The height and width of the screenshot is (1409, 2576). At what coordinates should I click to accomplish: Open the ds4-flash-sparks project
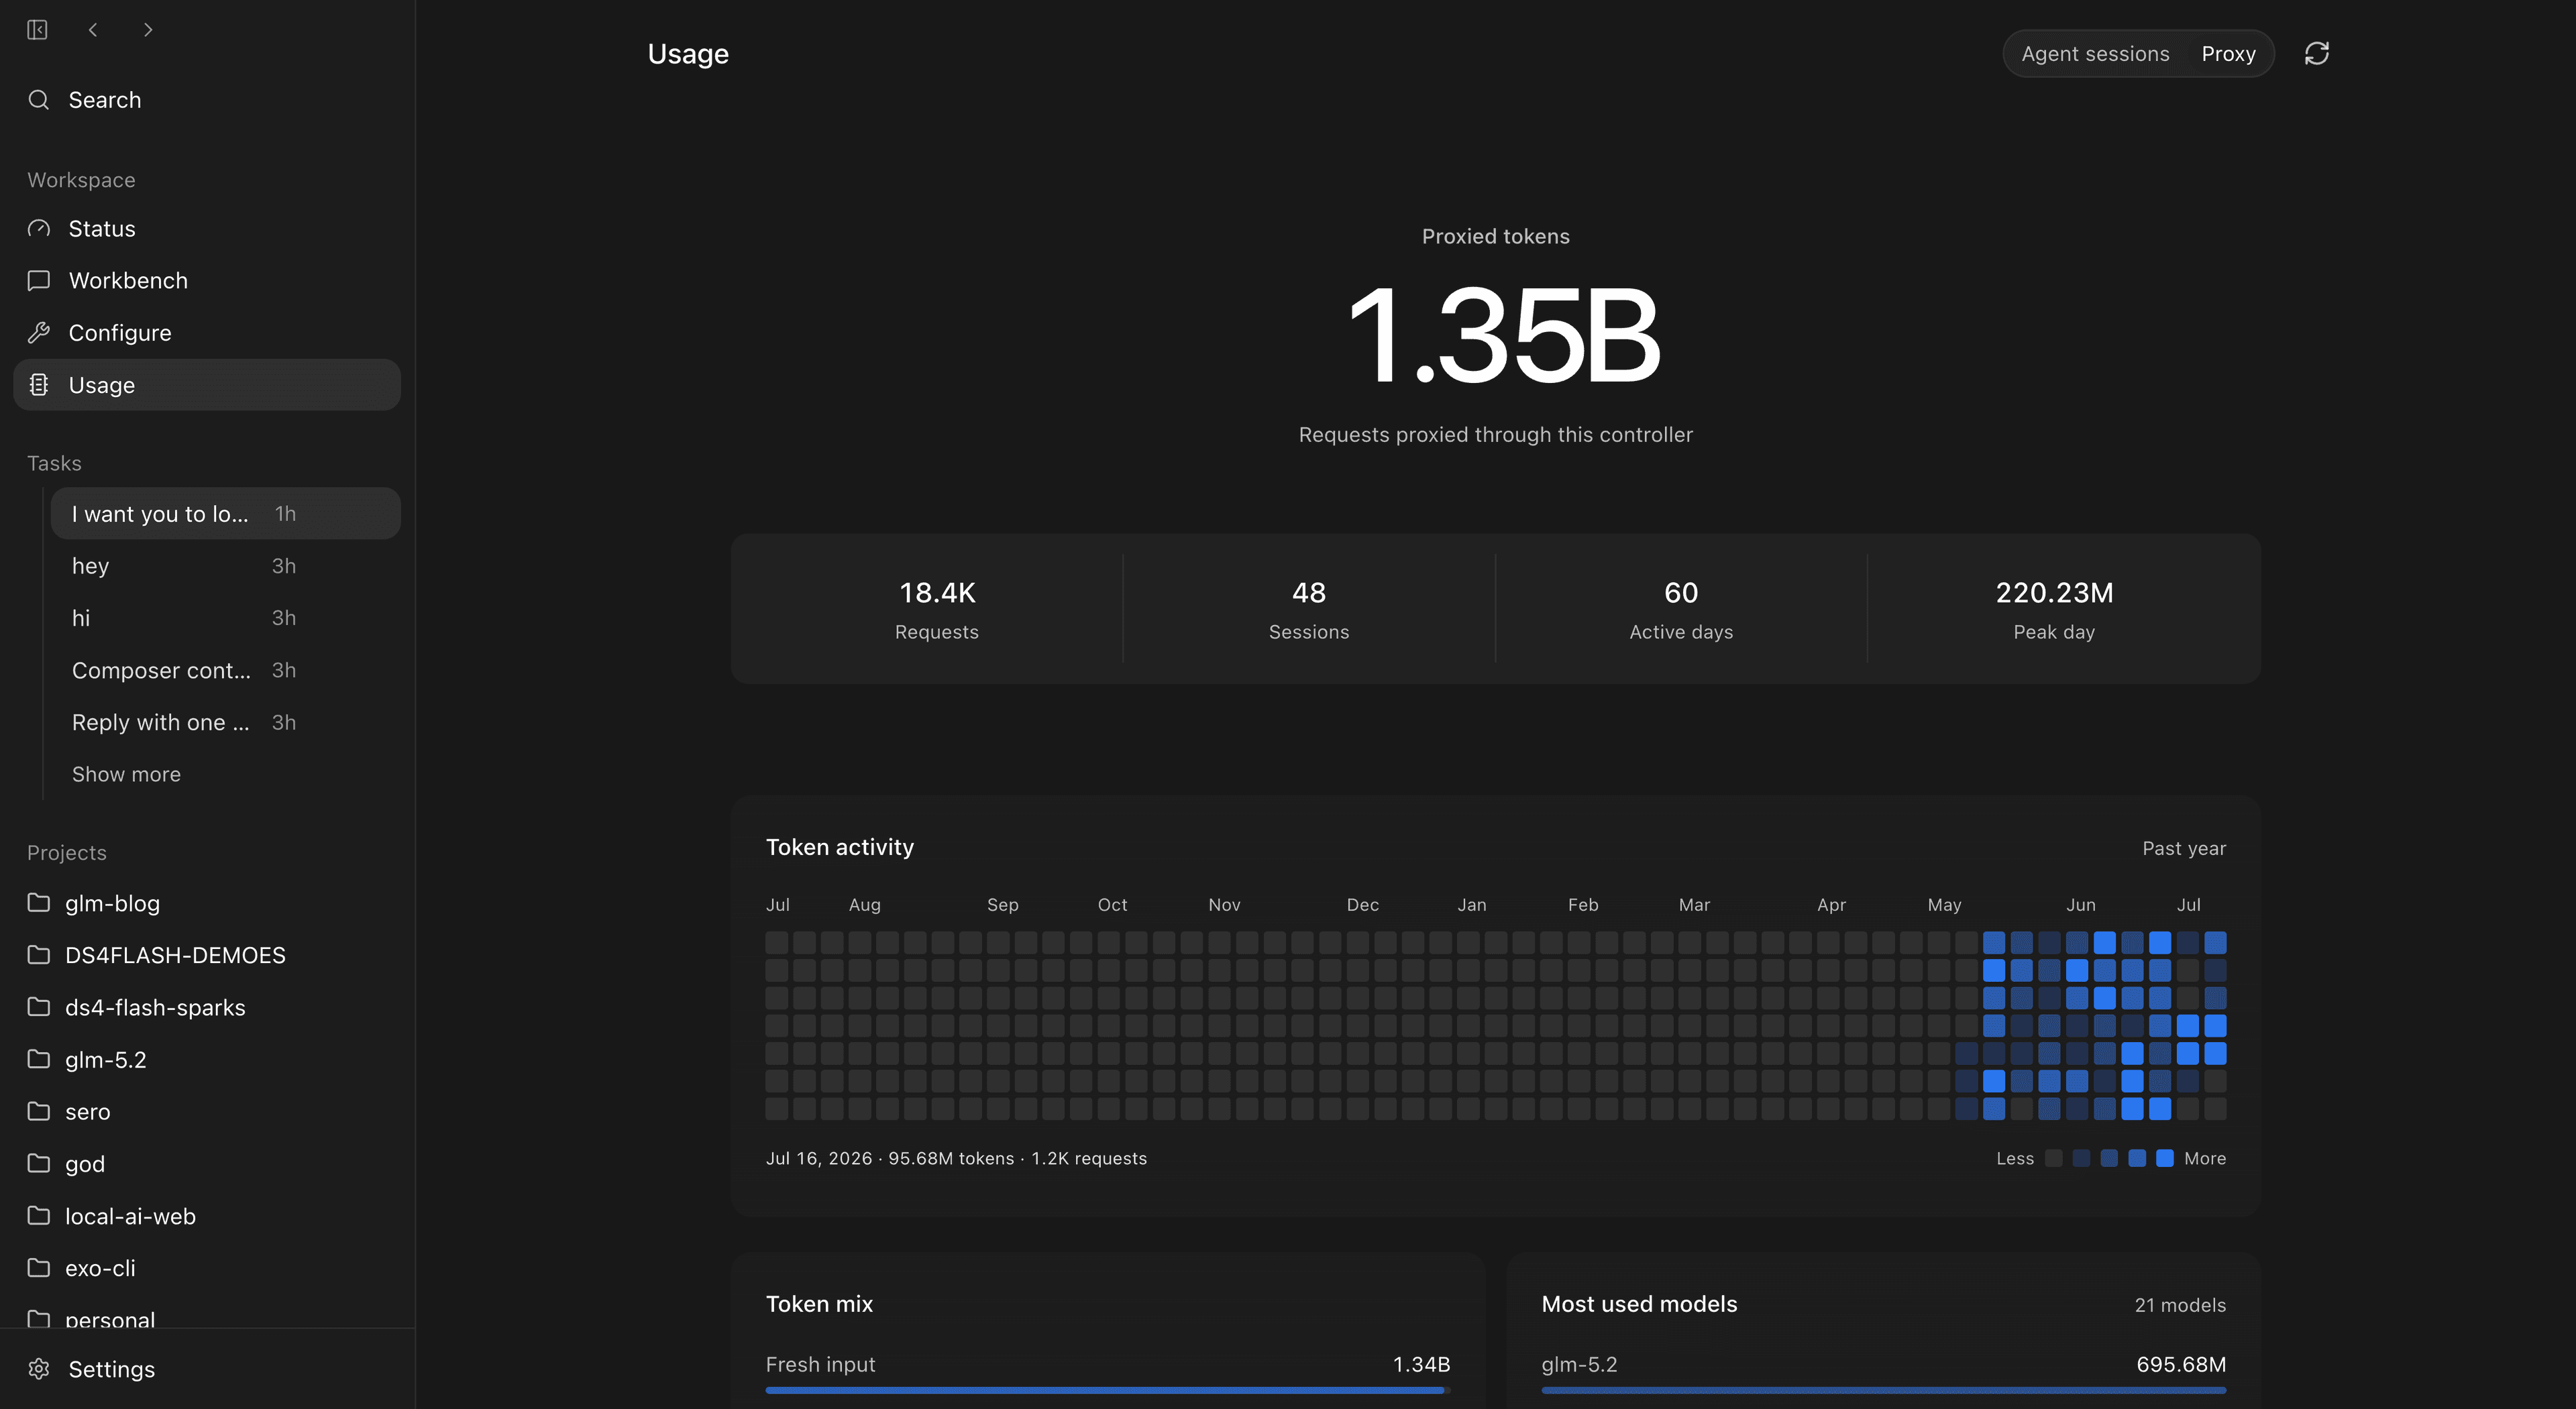(x=207, y=1007)
